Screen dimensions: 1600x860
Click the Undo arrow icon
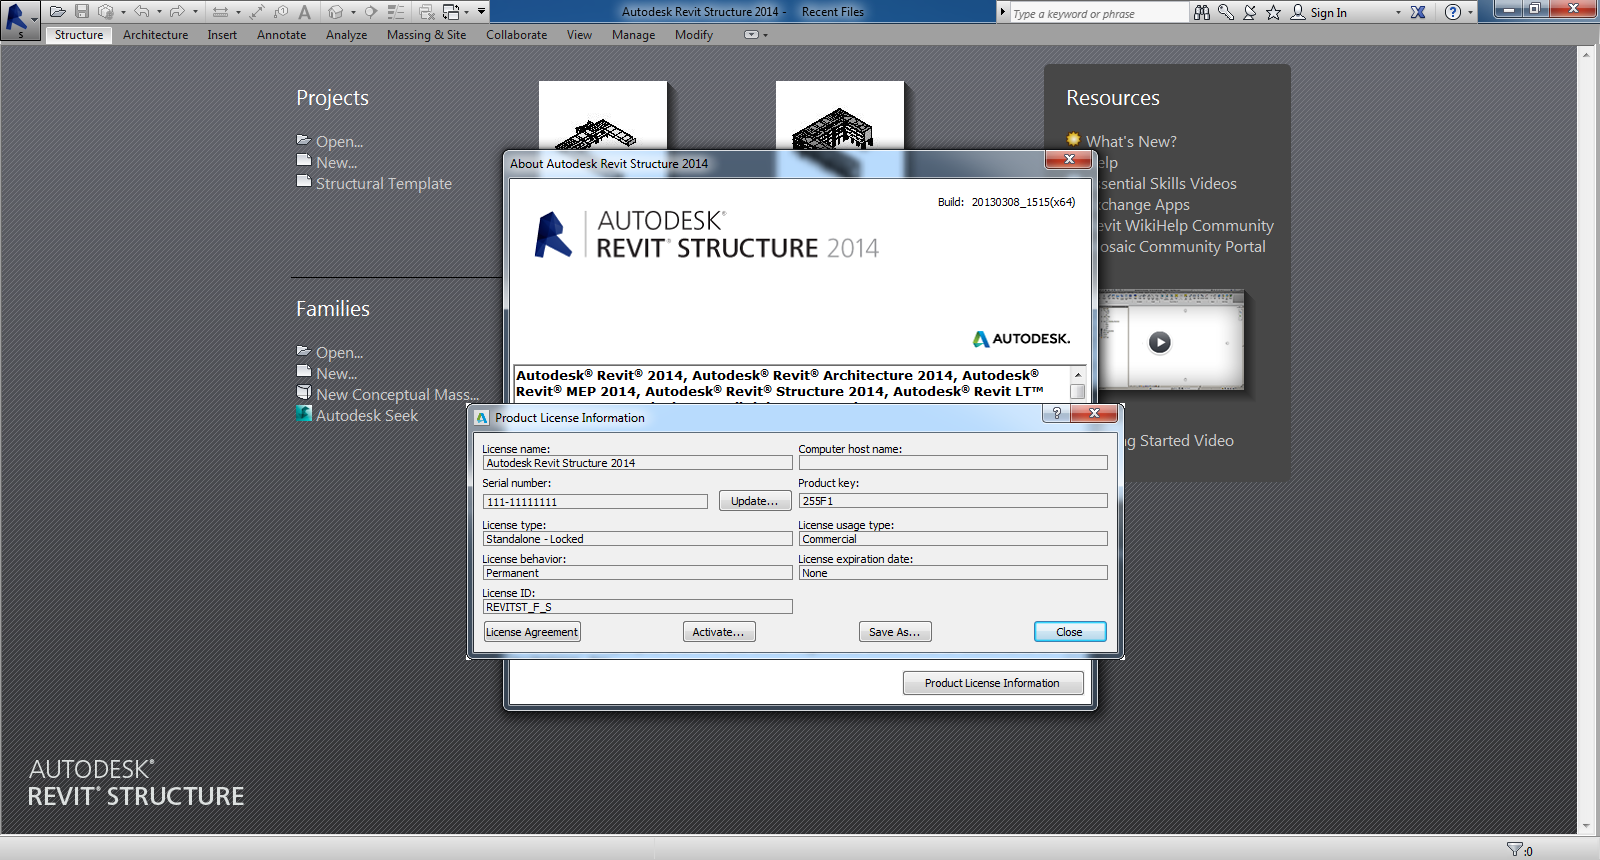click(142, 12)
